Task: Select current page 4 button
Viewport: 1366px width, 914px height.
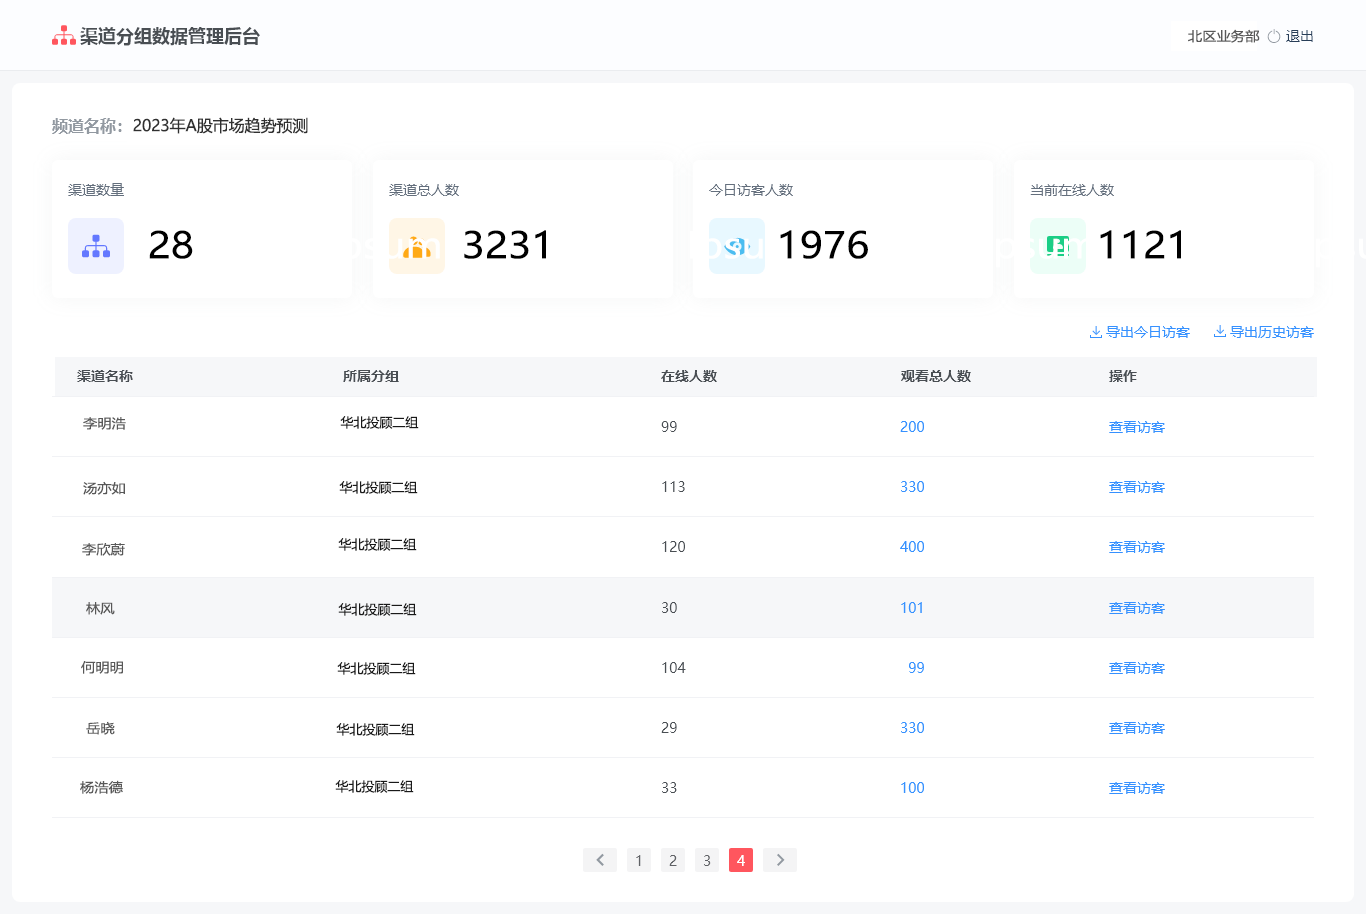Action: [741, 860]
